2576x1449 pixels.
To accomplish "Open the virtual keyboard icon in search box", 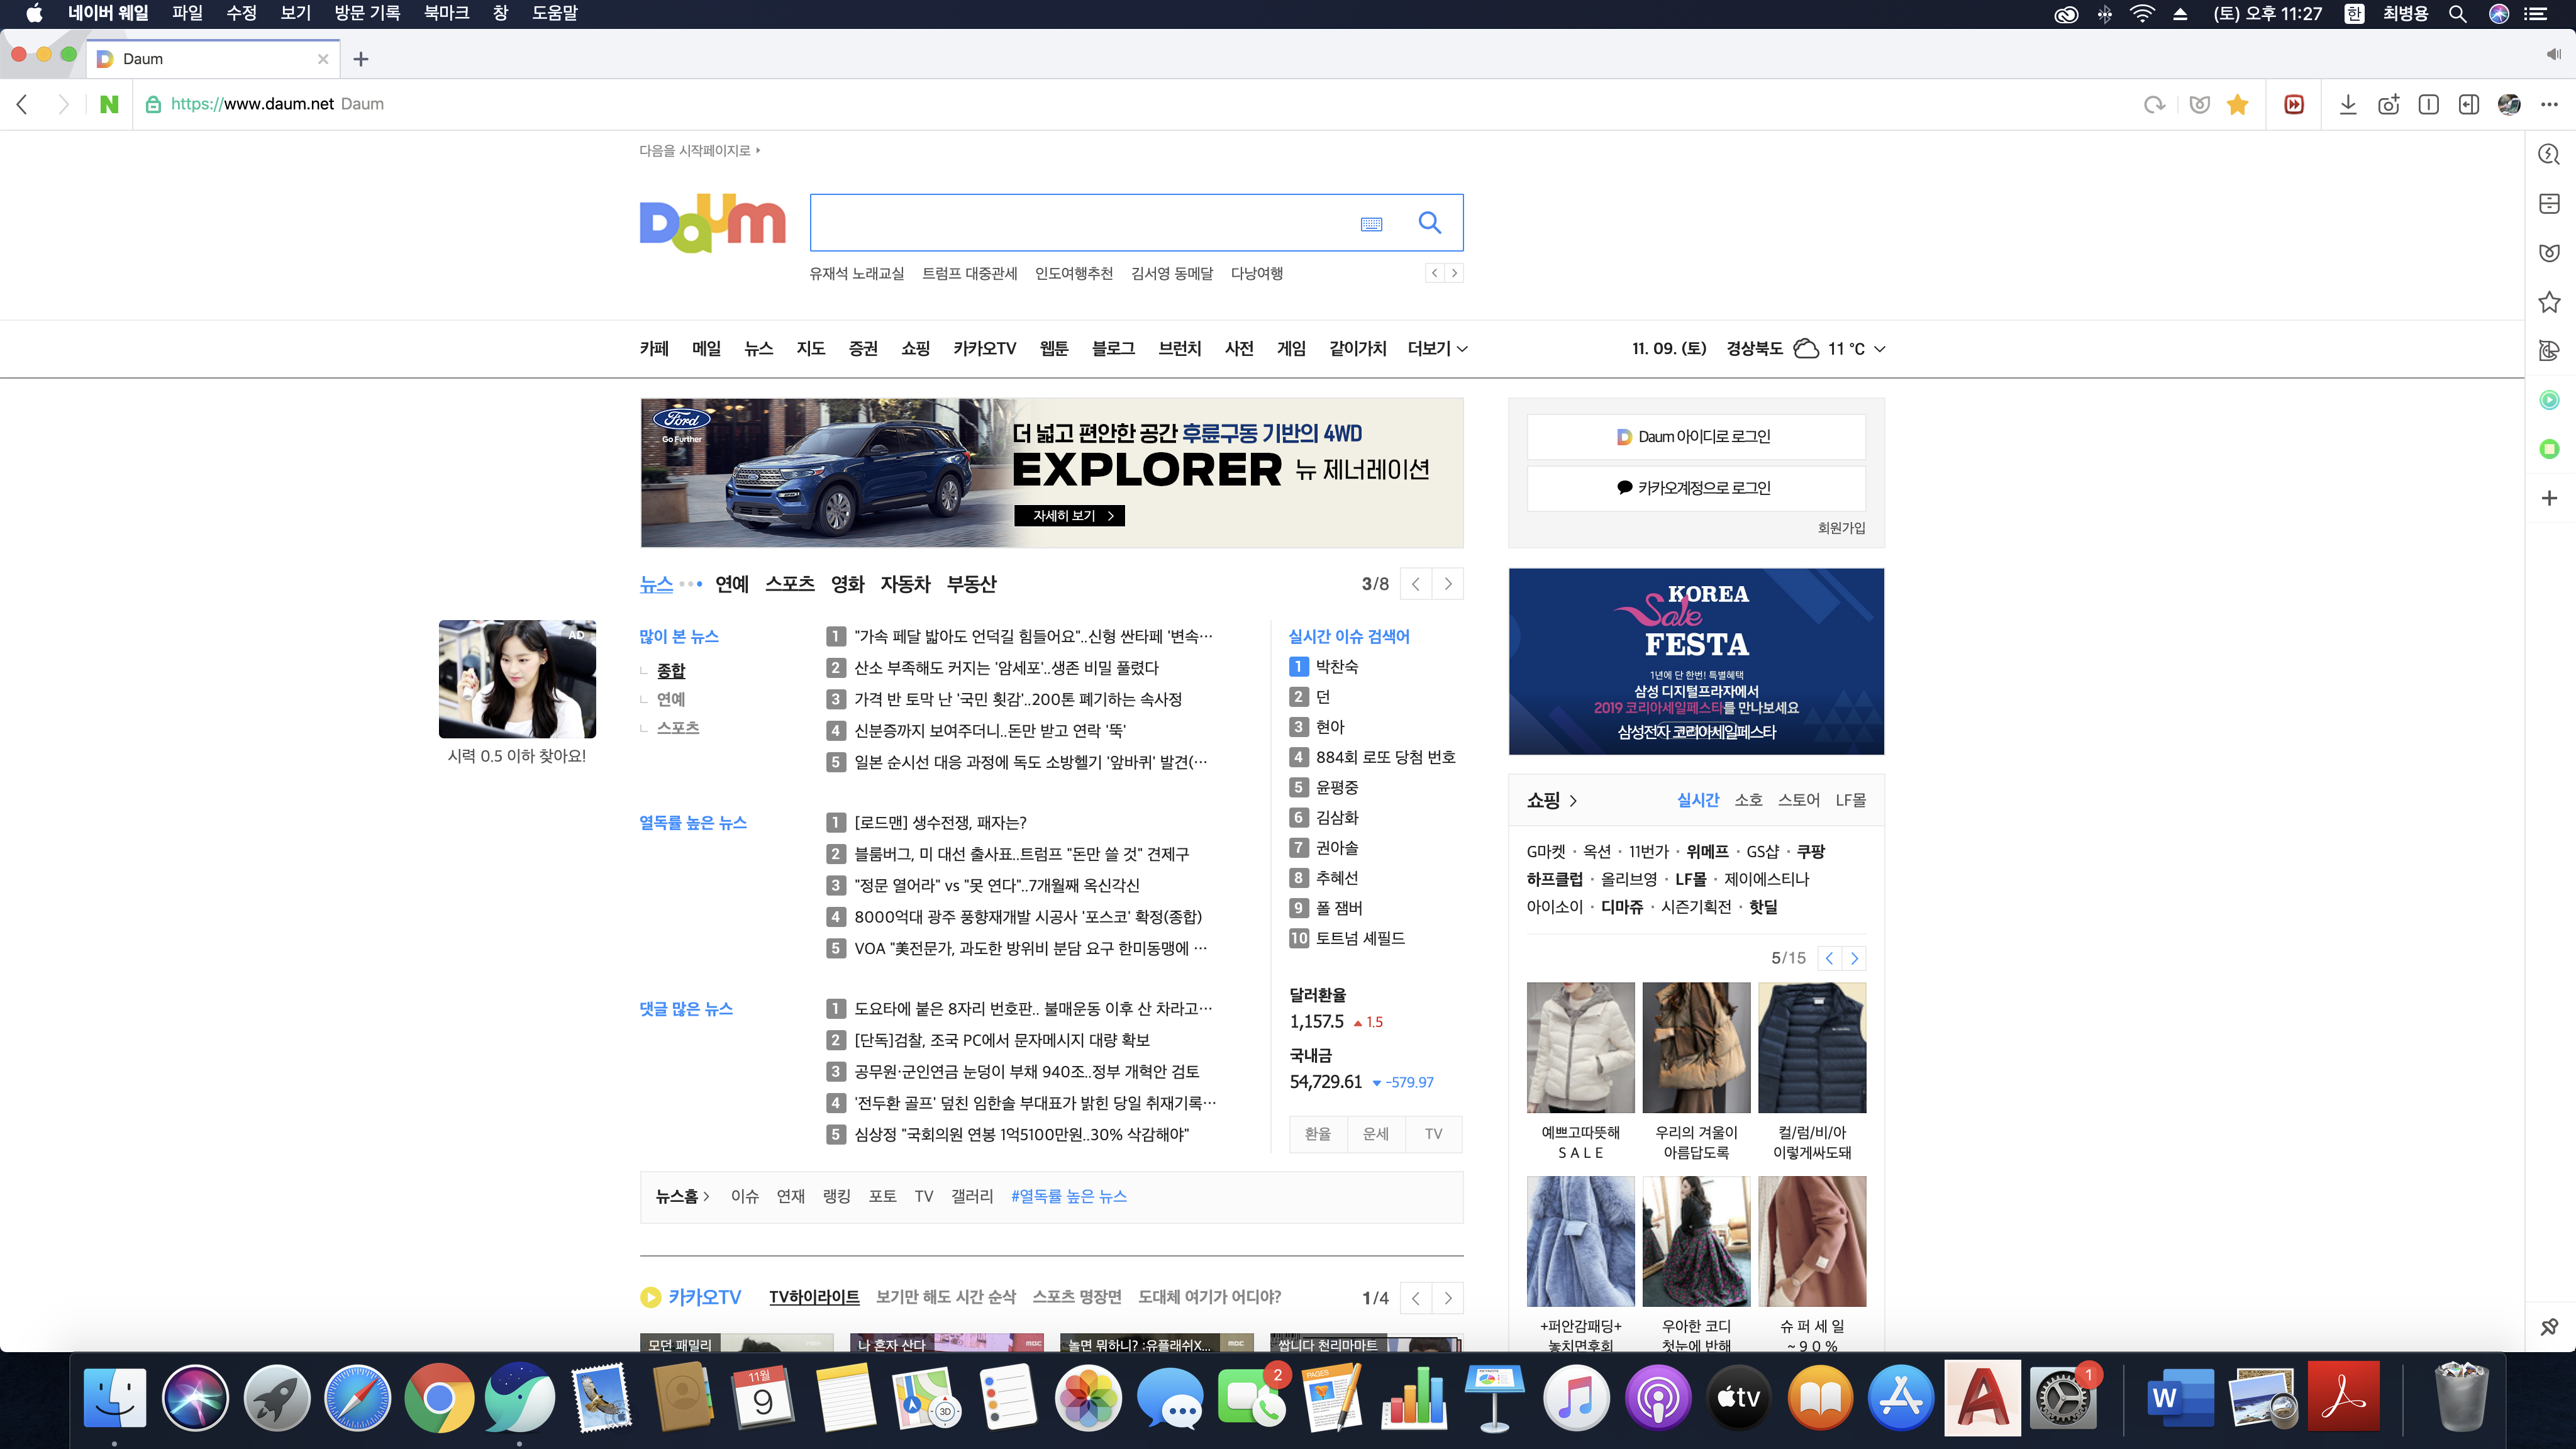I will tap(1371, 224).
